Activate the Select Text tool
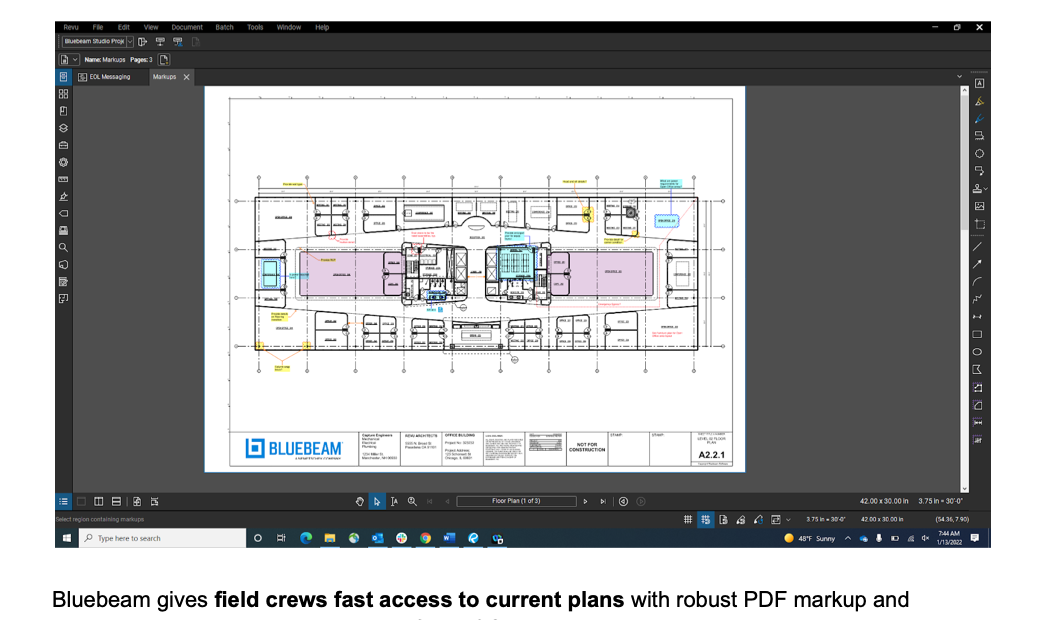This screenshot has width=1040, height=620. (394, 500)
